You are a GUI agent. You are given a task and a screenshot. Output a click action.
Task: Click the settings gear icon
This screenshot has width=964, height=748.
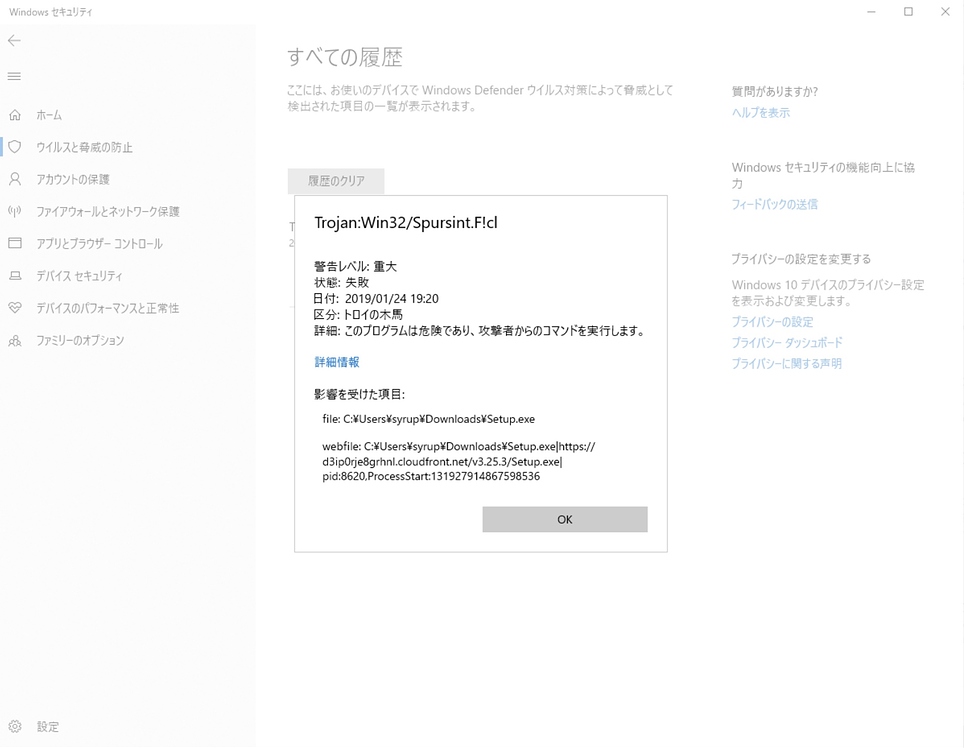tap(15, 726)
